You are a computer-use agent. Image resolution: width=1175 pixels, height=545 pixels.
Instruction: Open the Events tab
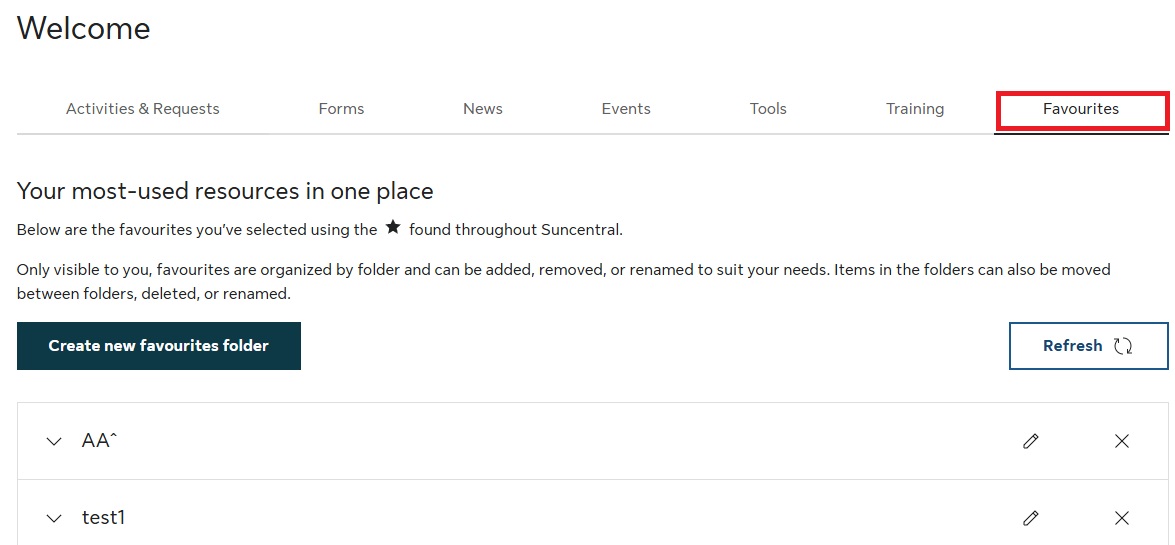(626, 109)
